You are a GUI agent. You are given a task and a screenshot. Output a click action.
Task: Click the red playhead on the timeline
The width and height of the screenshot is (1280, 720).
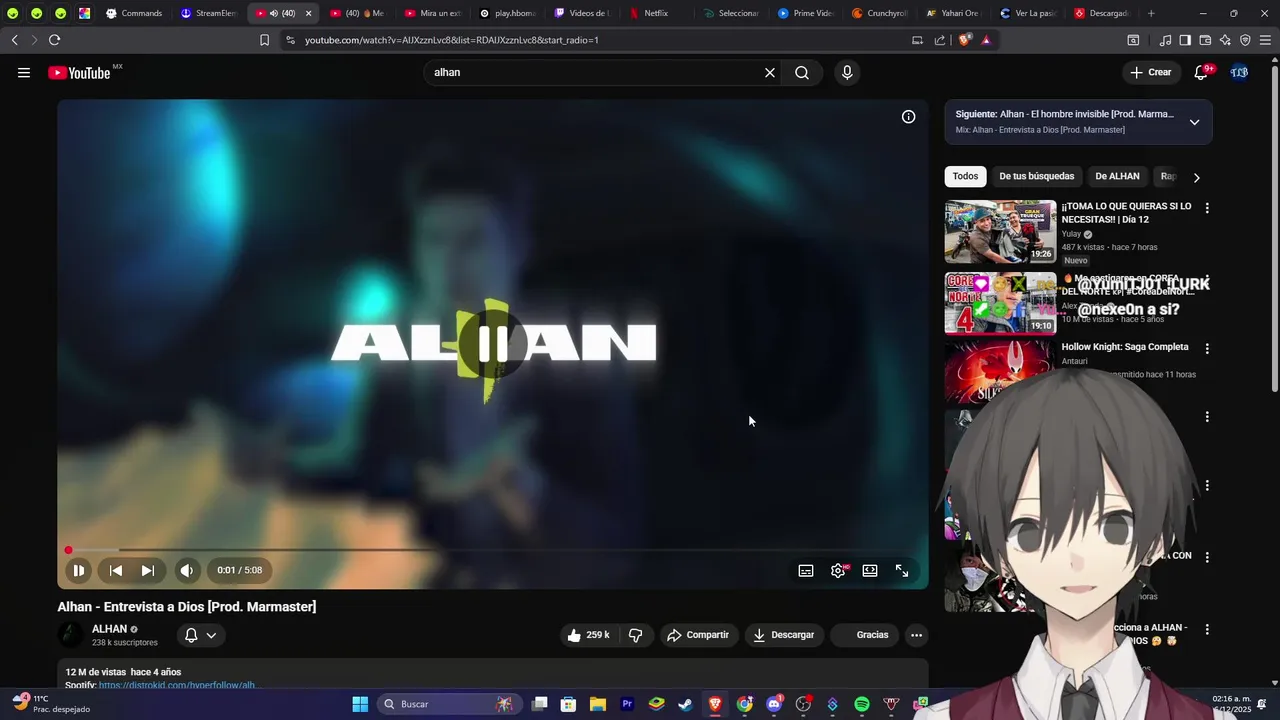(68, 550)
